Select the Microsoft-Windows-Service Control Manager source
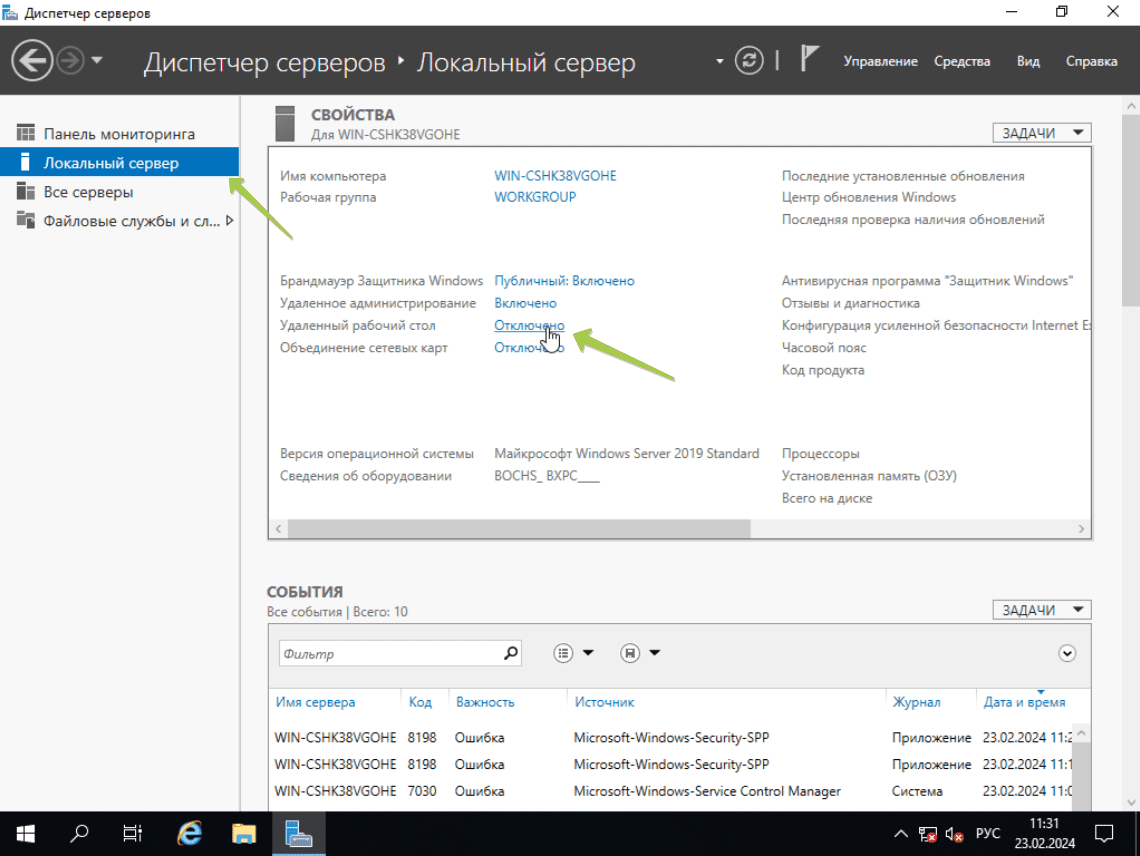The height and width of the screenshot is (856, 1140). point(707,791)
